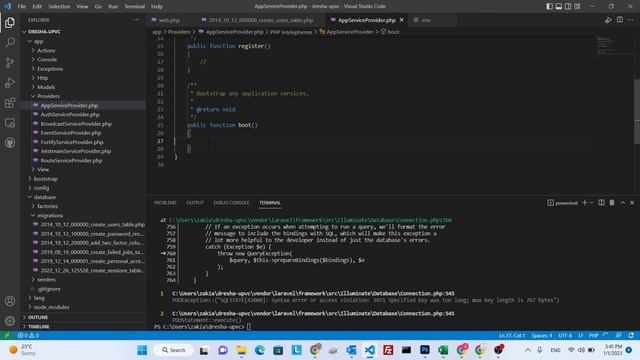Open Photoshop from the taskbar

[x=424, y=350]
